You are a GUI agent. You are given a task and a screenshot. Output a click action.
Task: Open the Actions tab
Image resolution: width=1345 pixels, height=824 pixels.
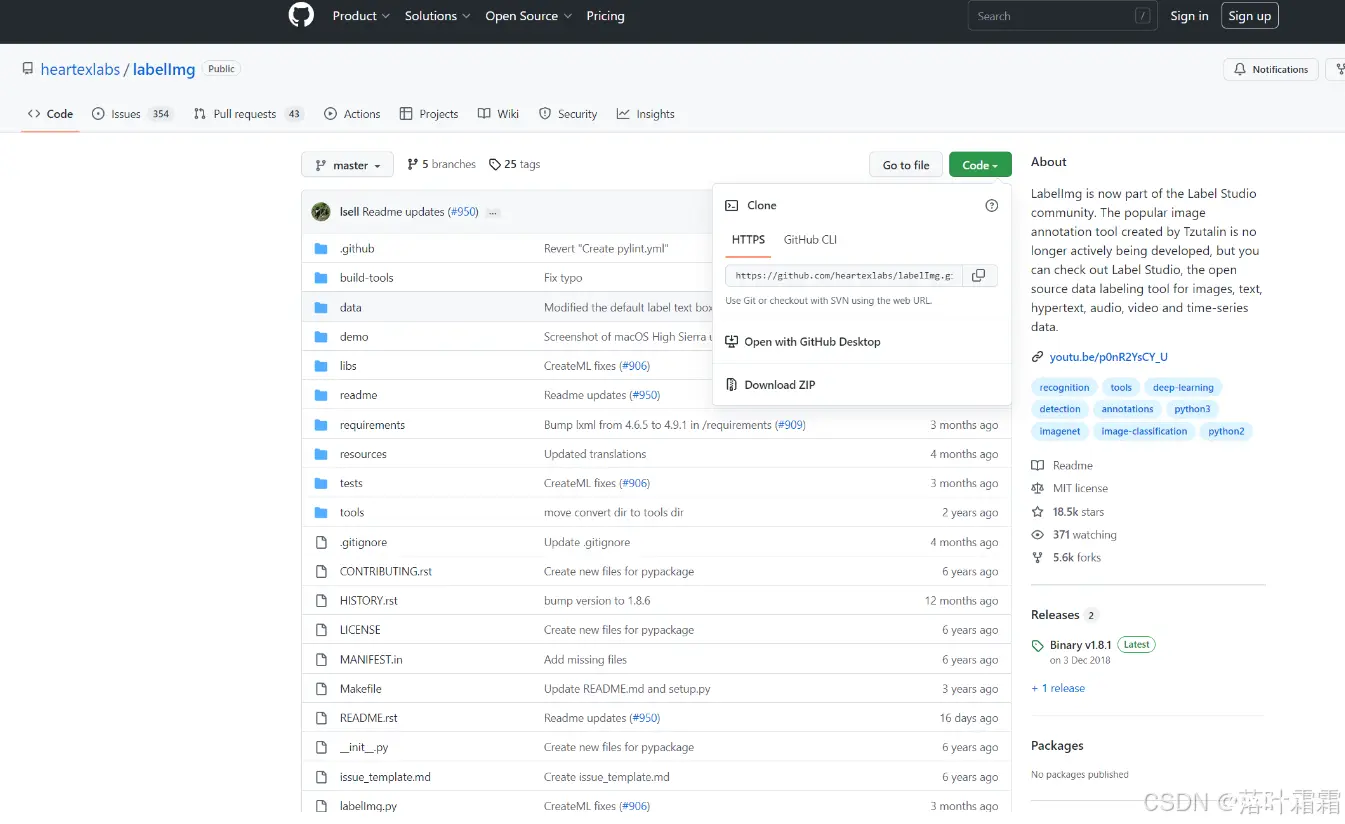coord(352,114)
